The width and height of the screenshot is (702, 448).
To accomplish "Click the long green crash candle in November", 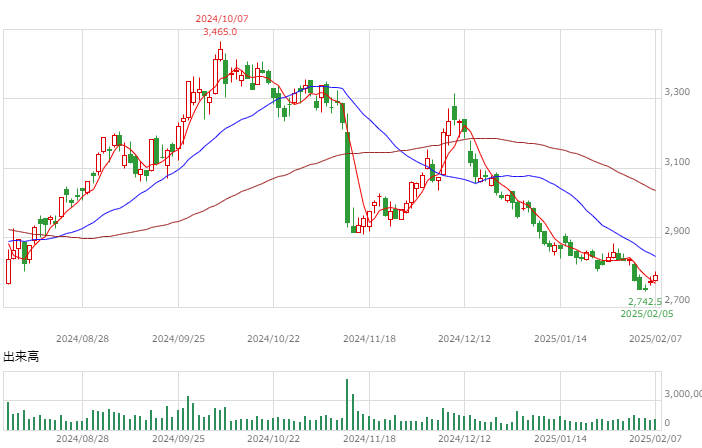I will [x=347, y=177].
